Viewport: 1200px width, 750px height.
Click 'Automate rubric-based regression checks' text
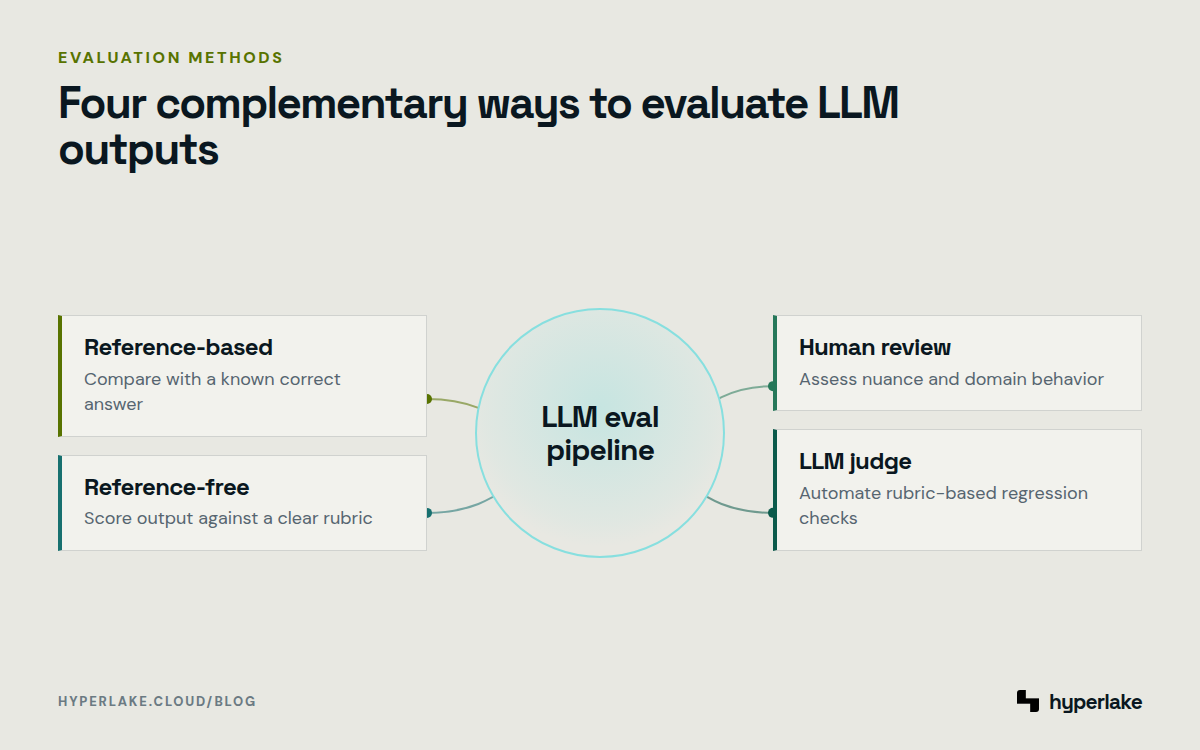[943, 505]
